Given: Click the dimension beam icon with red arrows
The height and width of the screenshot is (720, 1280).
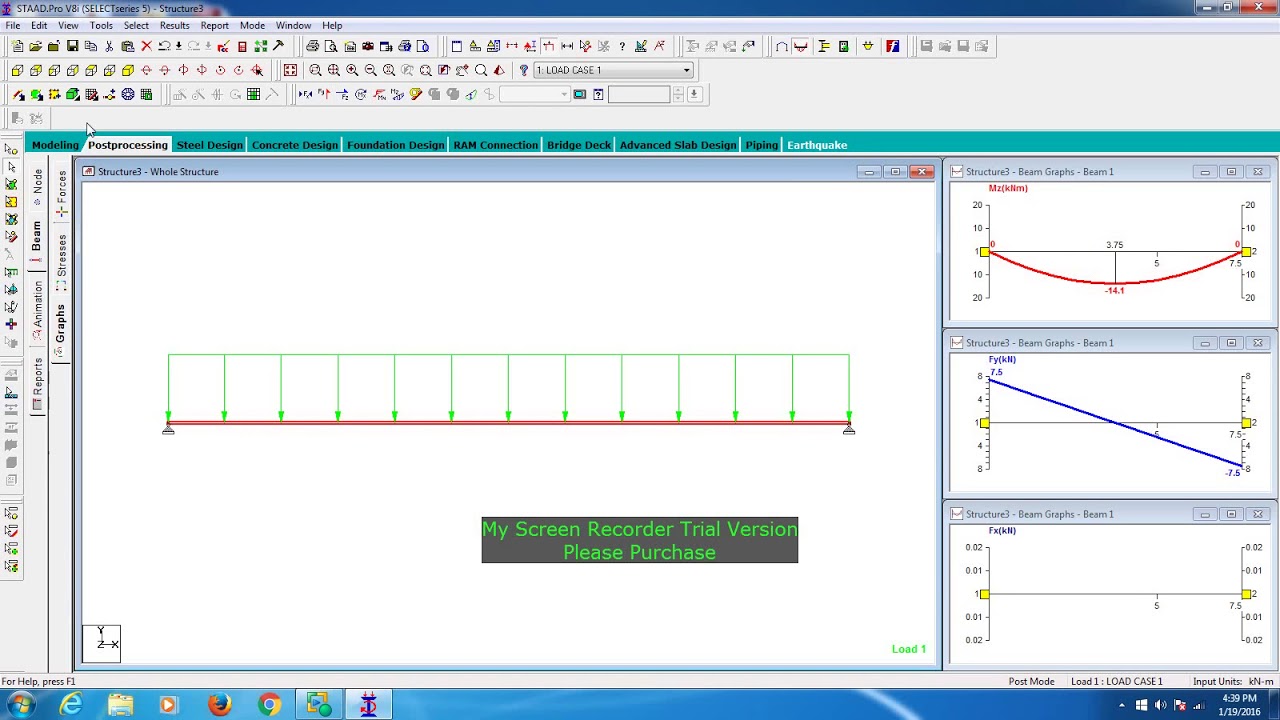Looking at the screenshot, I should (x=511, y=46).
